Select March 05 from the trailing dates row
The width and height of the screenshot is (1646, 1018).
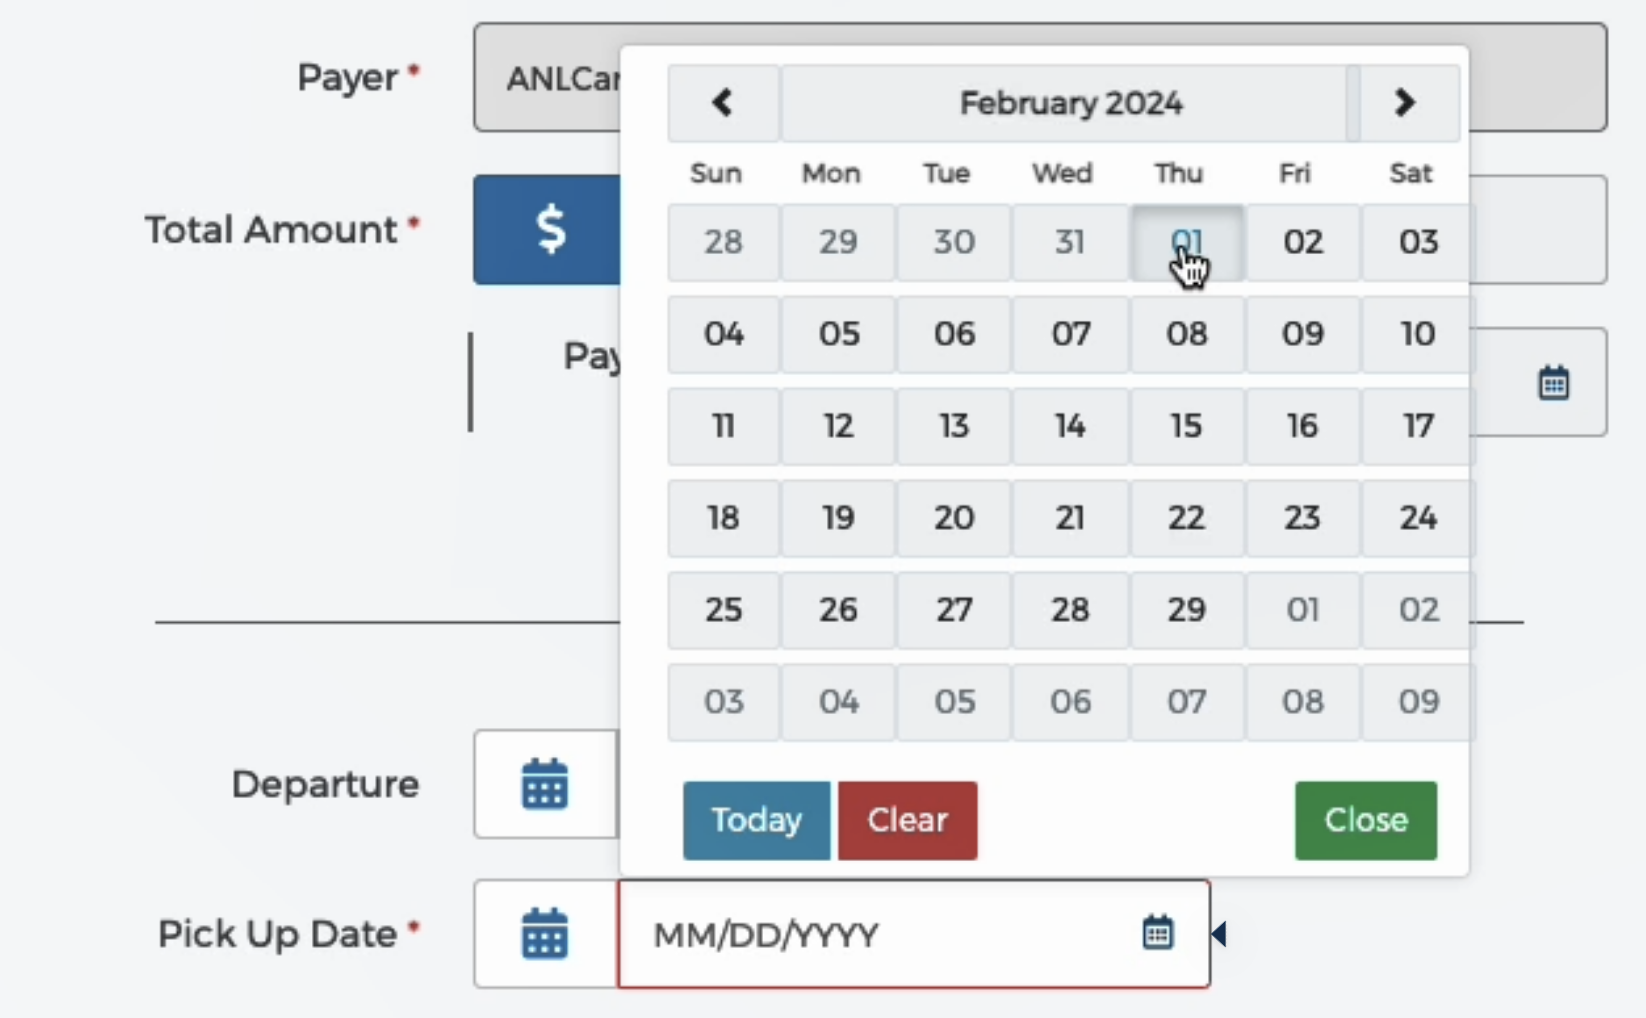click(954, 702)
